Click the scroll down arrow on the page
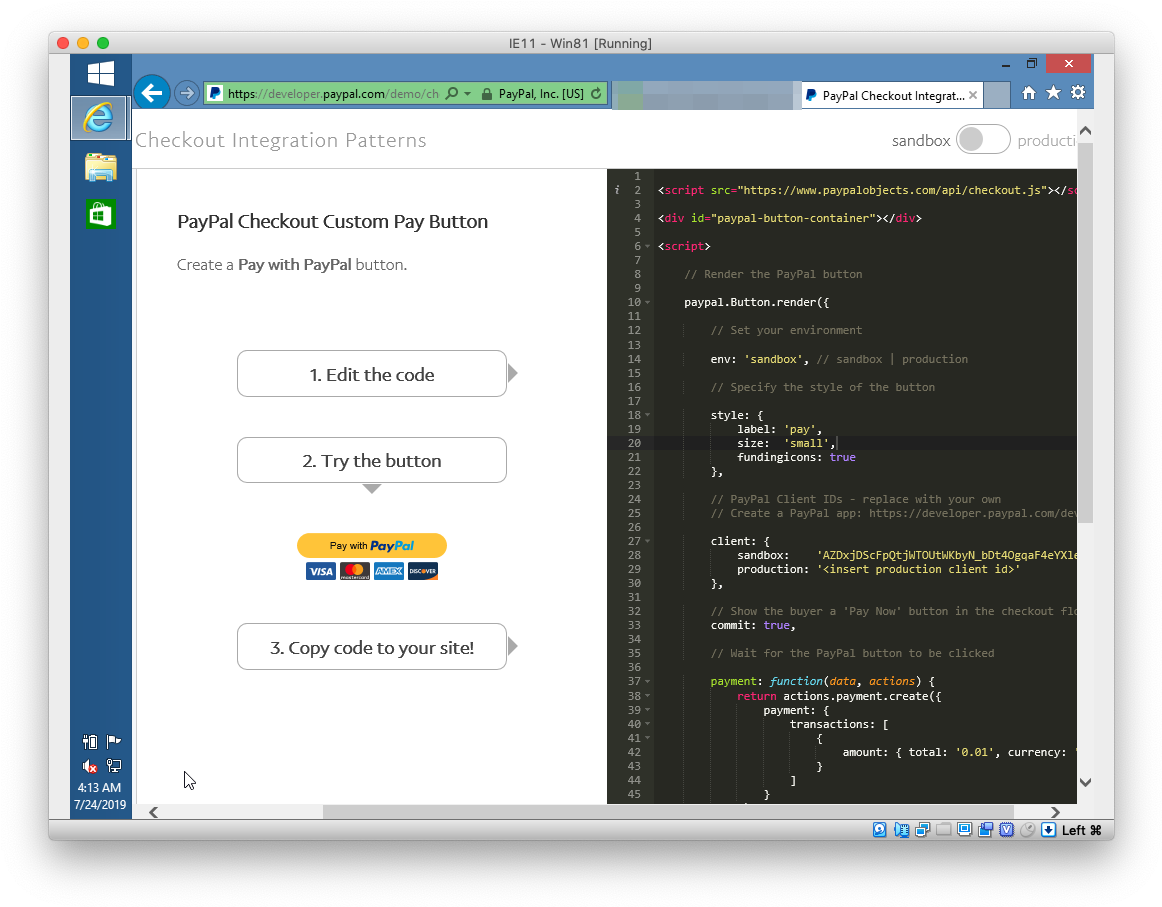 click(x=1085, y=782)
